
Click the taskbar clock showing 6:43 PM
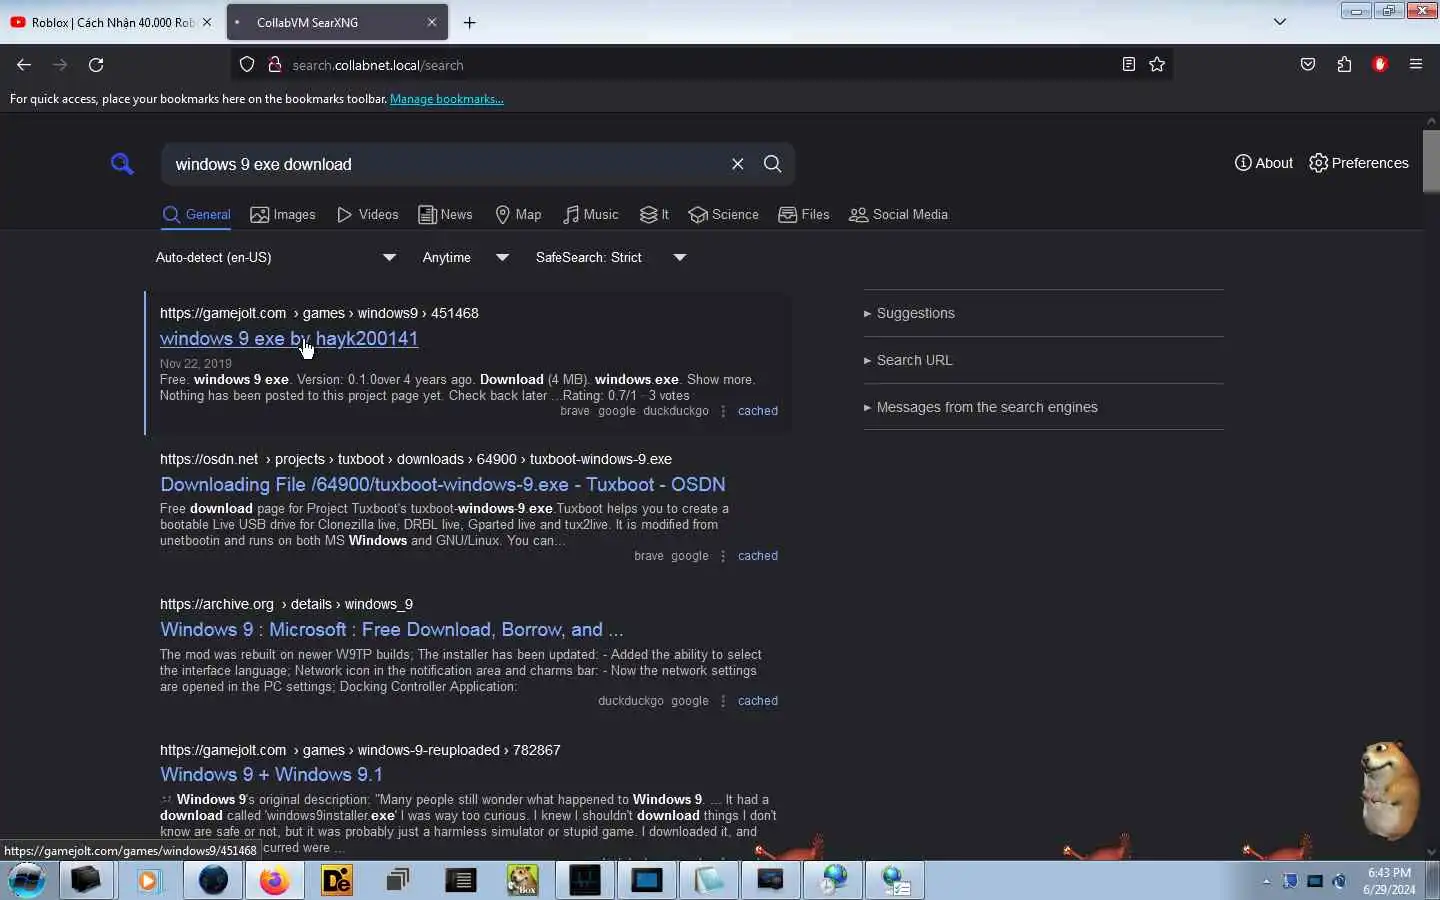(x=1389, y=881)
